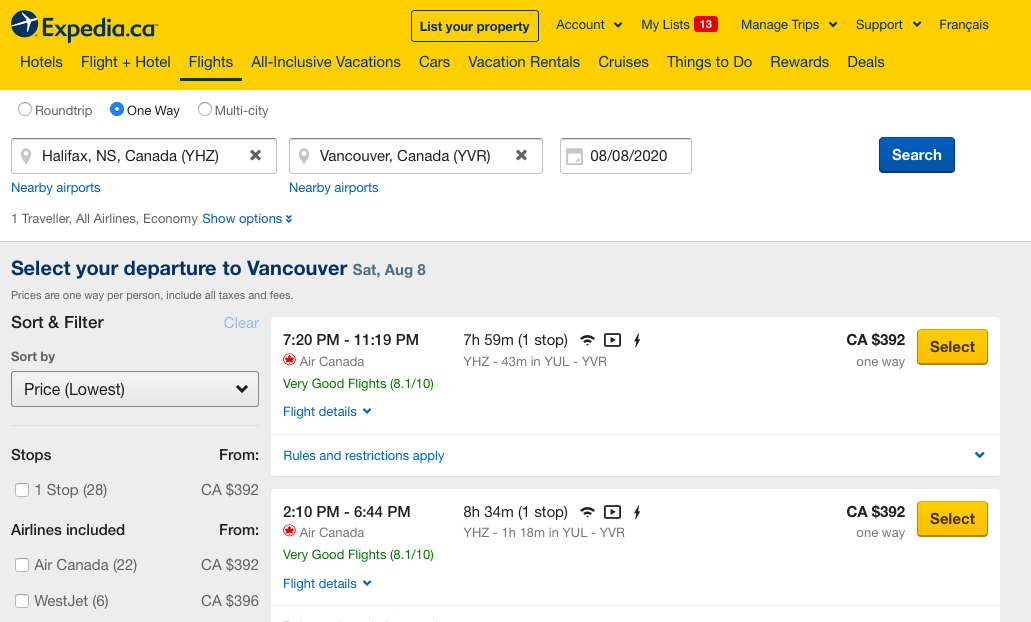Select the 7:20 PM Air Canada flight
This screenshot has width=1031, height=622.
(x=952, y=347)
